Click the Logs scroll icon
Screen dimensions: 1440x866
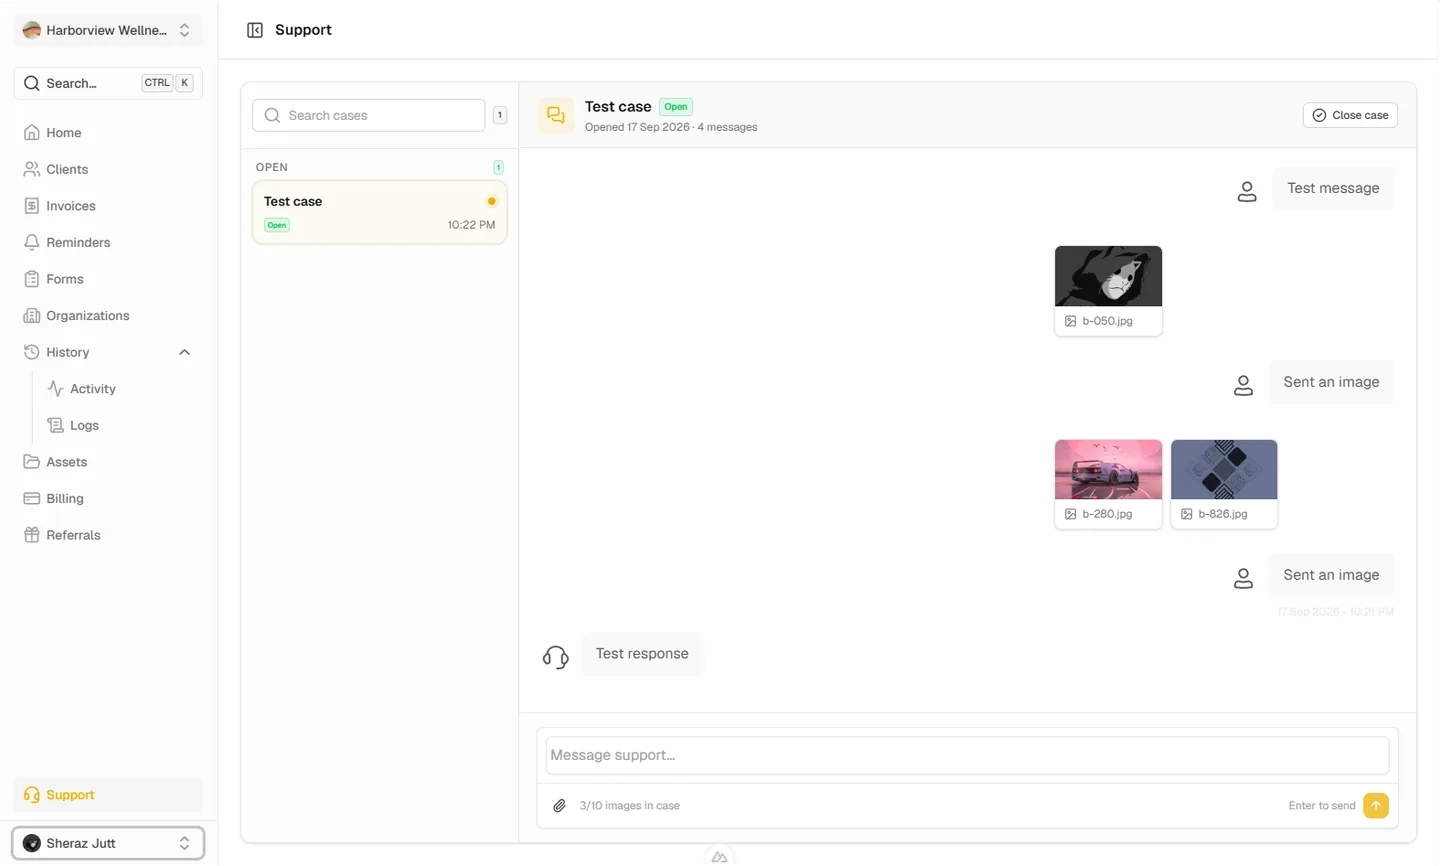tap(56, 425)
